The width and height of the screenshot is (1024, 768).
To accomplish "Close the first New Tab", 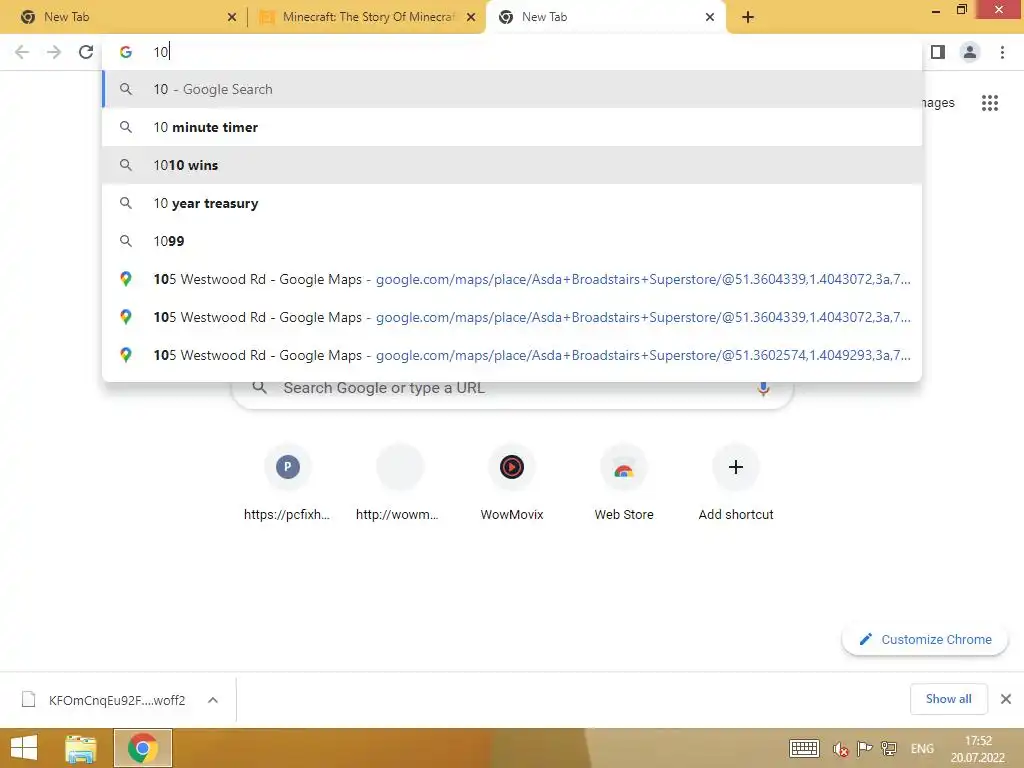I will [x=232, y=18].
